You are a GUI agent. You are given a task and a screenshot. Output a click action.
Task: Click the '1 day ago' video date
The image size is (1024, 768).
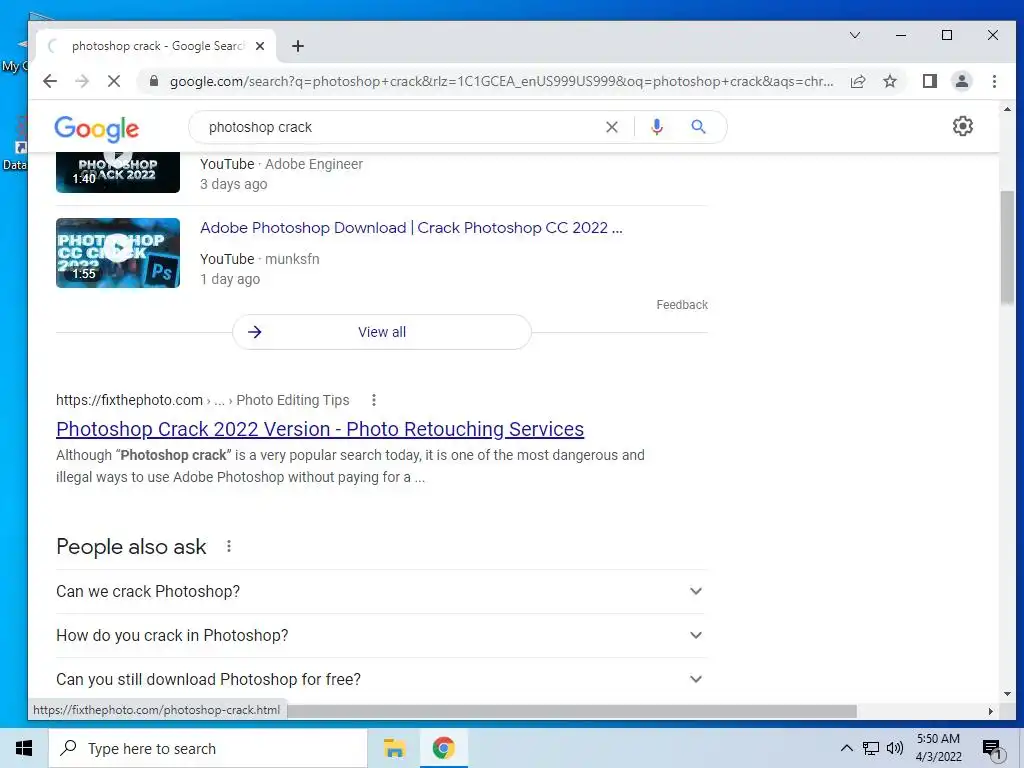click(230, 280)
